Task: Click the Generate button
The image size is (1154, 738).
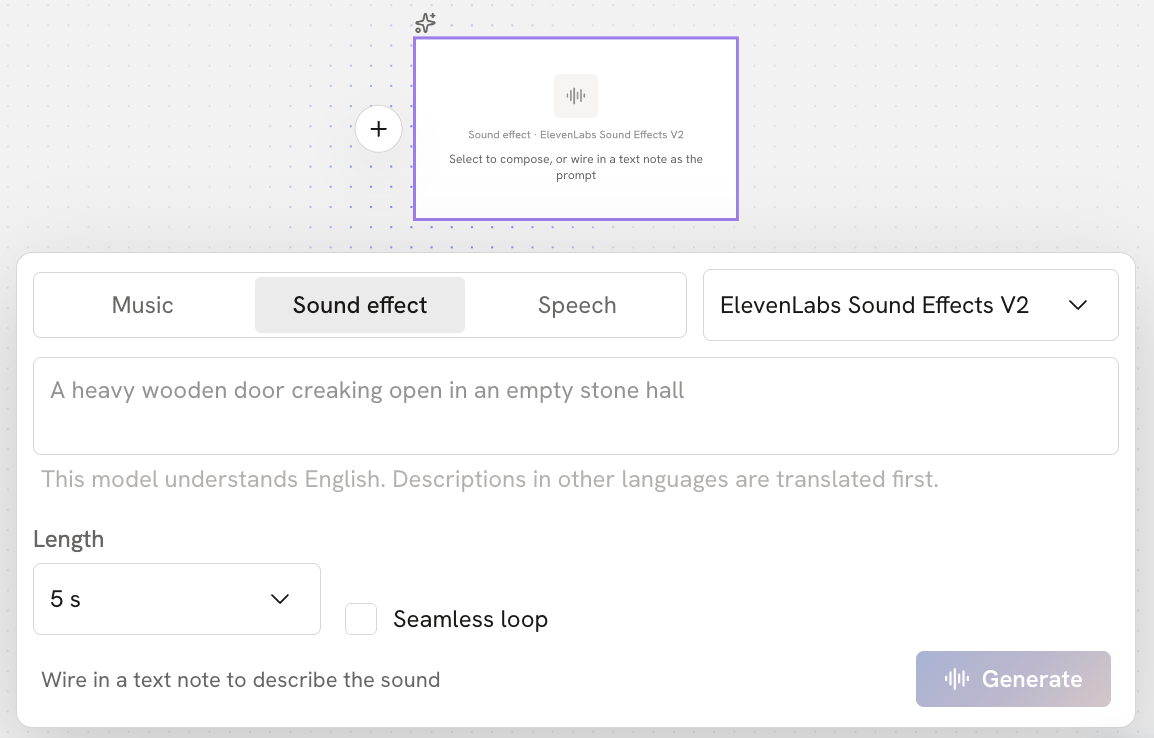Action: (1013, 678)
